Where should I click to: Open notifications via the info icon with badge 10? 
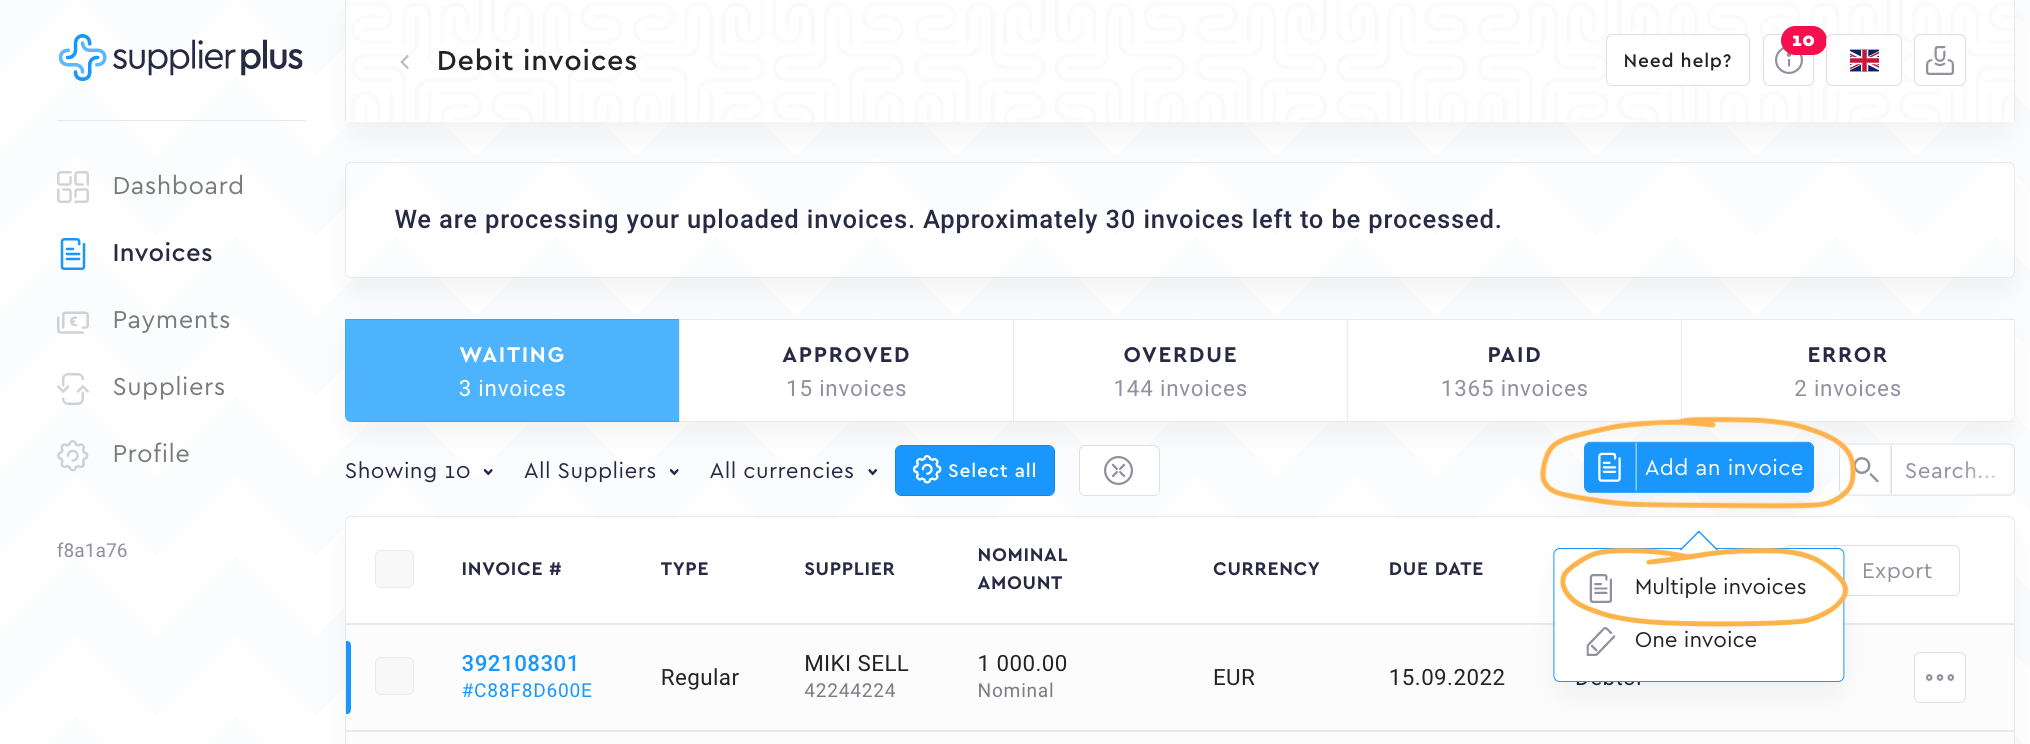(1789, 60)
